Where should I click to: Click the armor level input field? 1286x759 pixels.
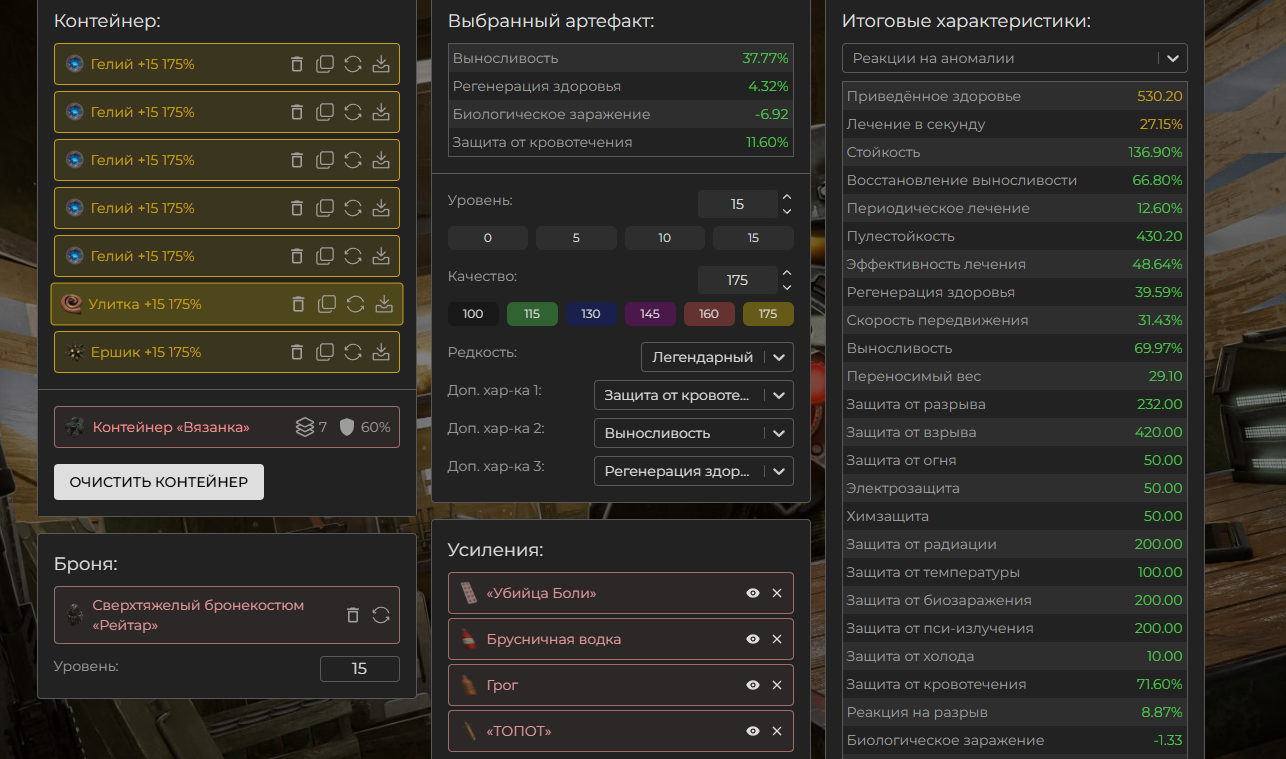point(359,669)
